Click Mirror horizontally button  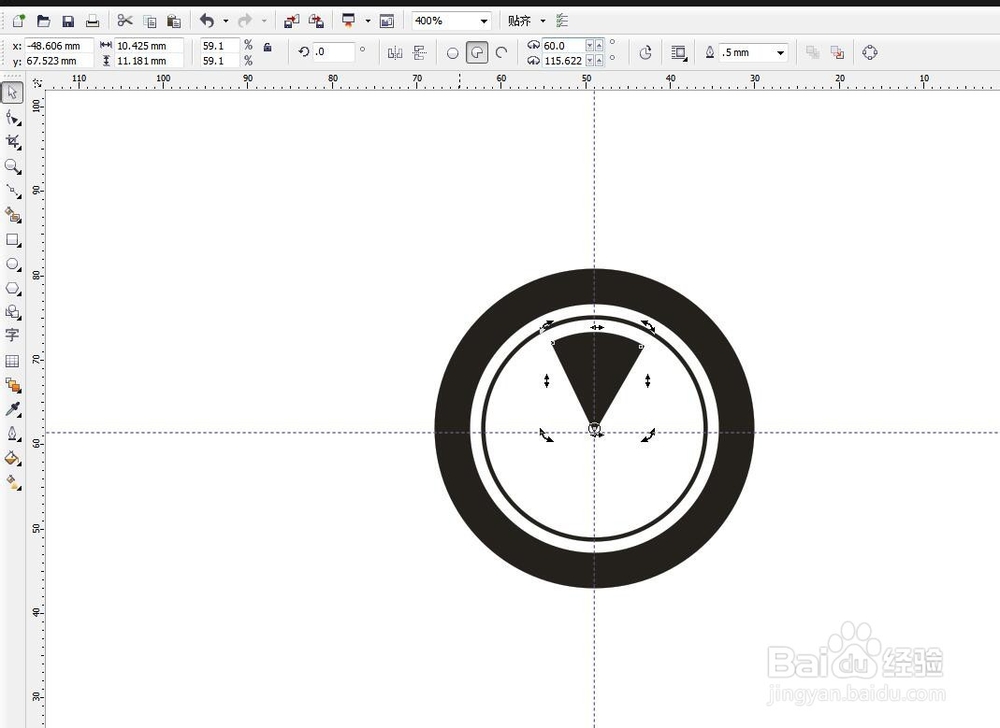pos(395,53)
